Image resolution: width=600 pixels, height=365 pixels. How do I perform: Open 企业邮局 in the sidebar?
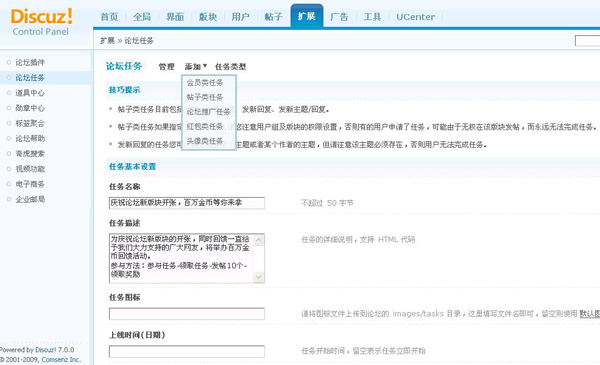point(30,199)
